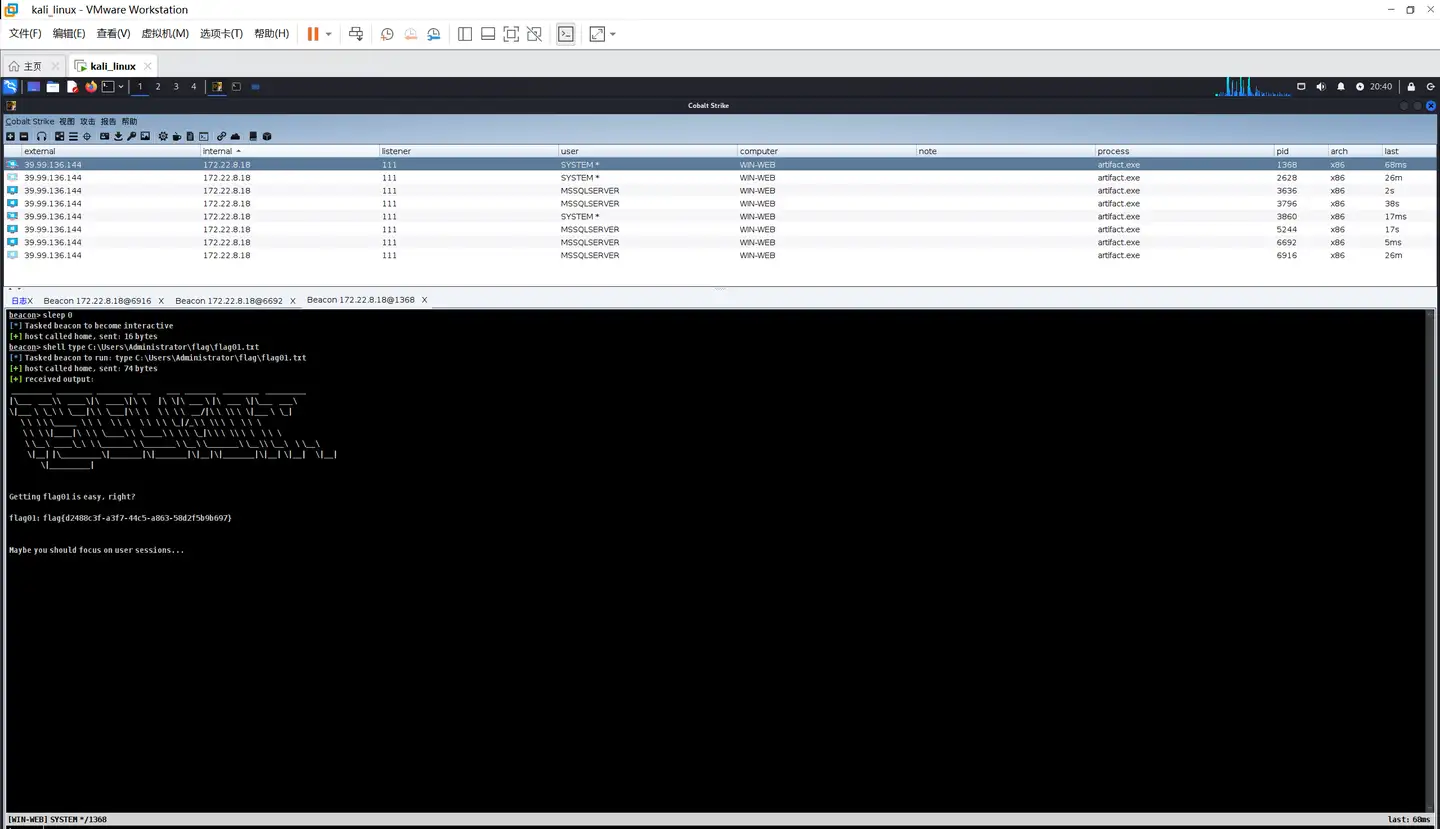
Task: Open the 报告 menu in Cobalt Strike
Action: point(108,122)
